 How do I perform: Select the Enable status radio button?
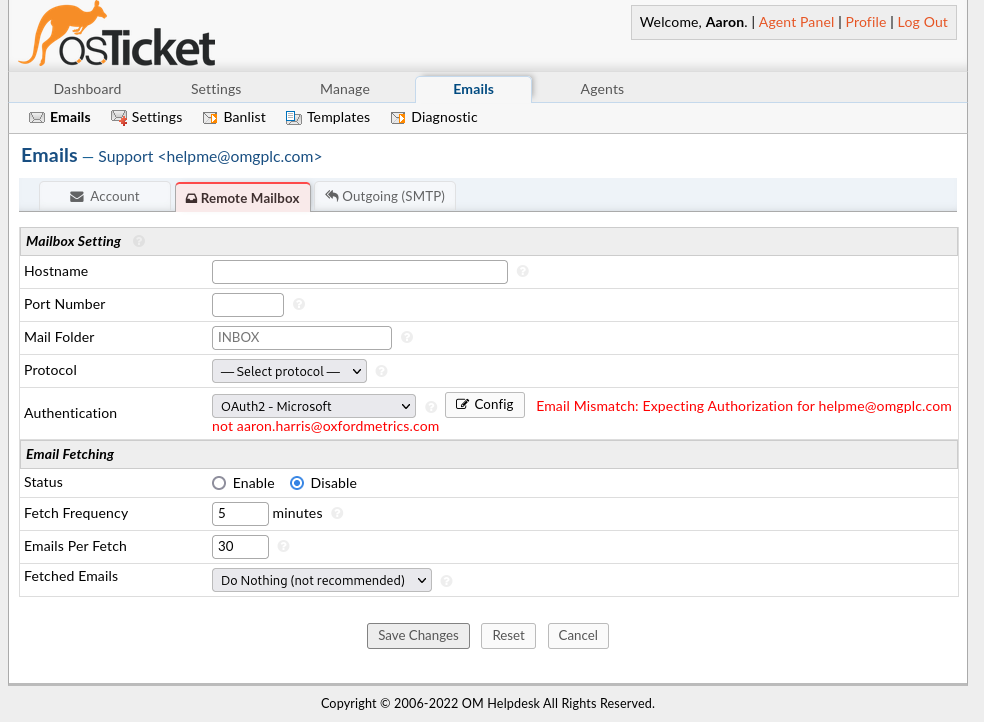click(x=220, y=483)
